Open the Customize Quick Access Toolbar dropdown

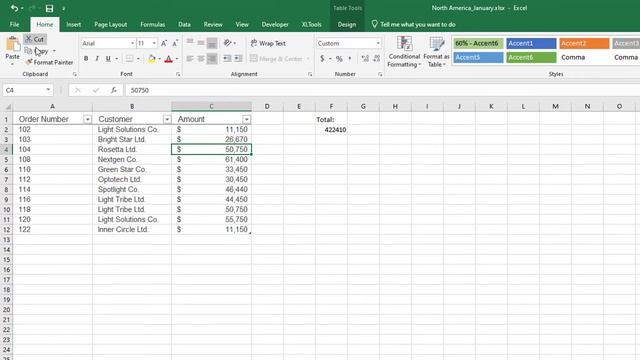pos(64,8)
